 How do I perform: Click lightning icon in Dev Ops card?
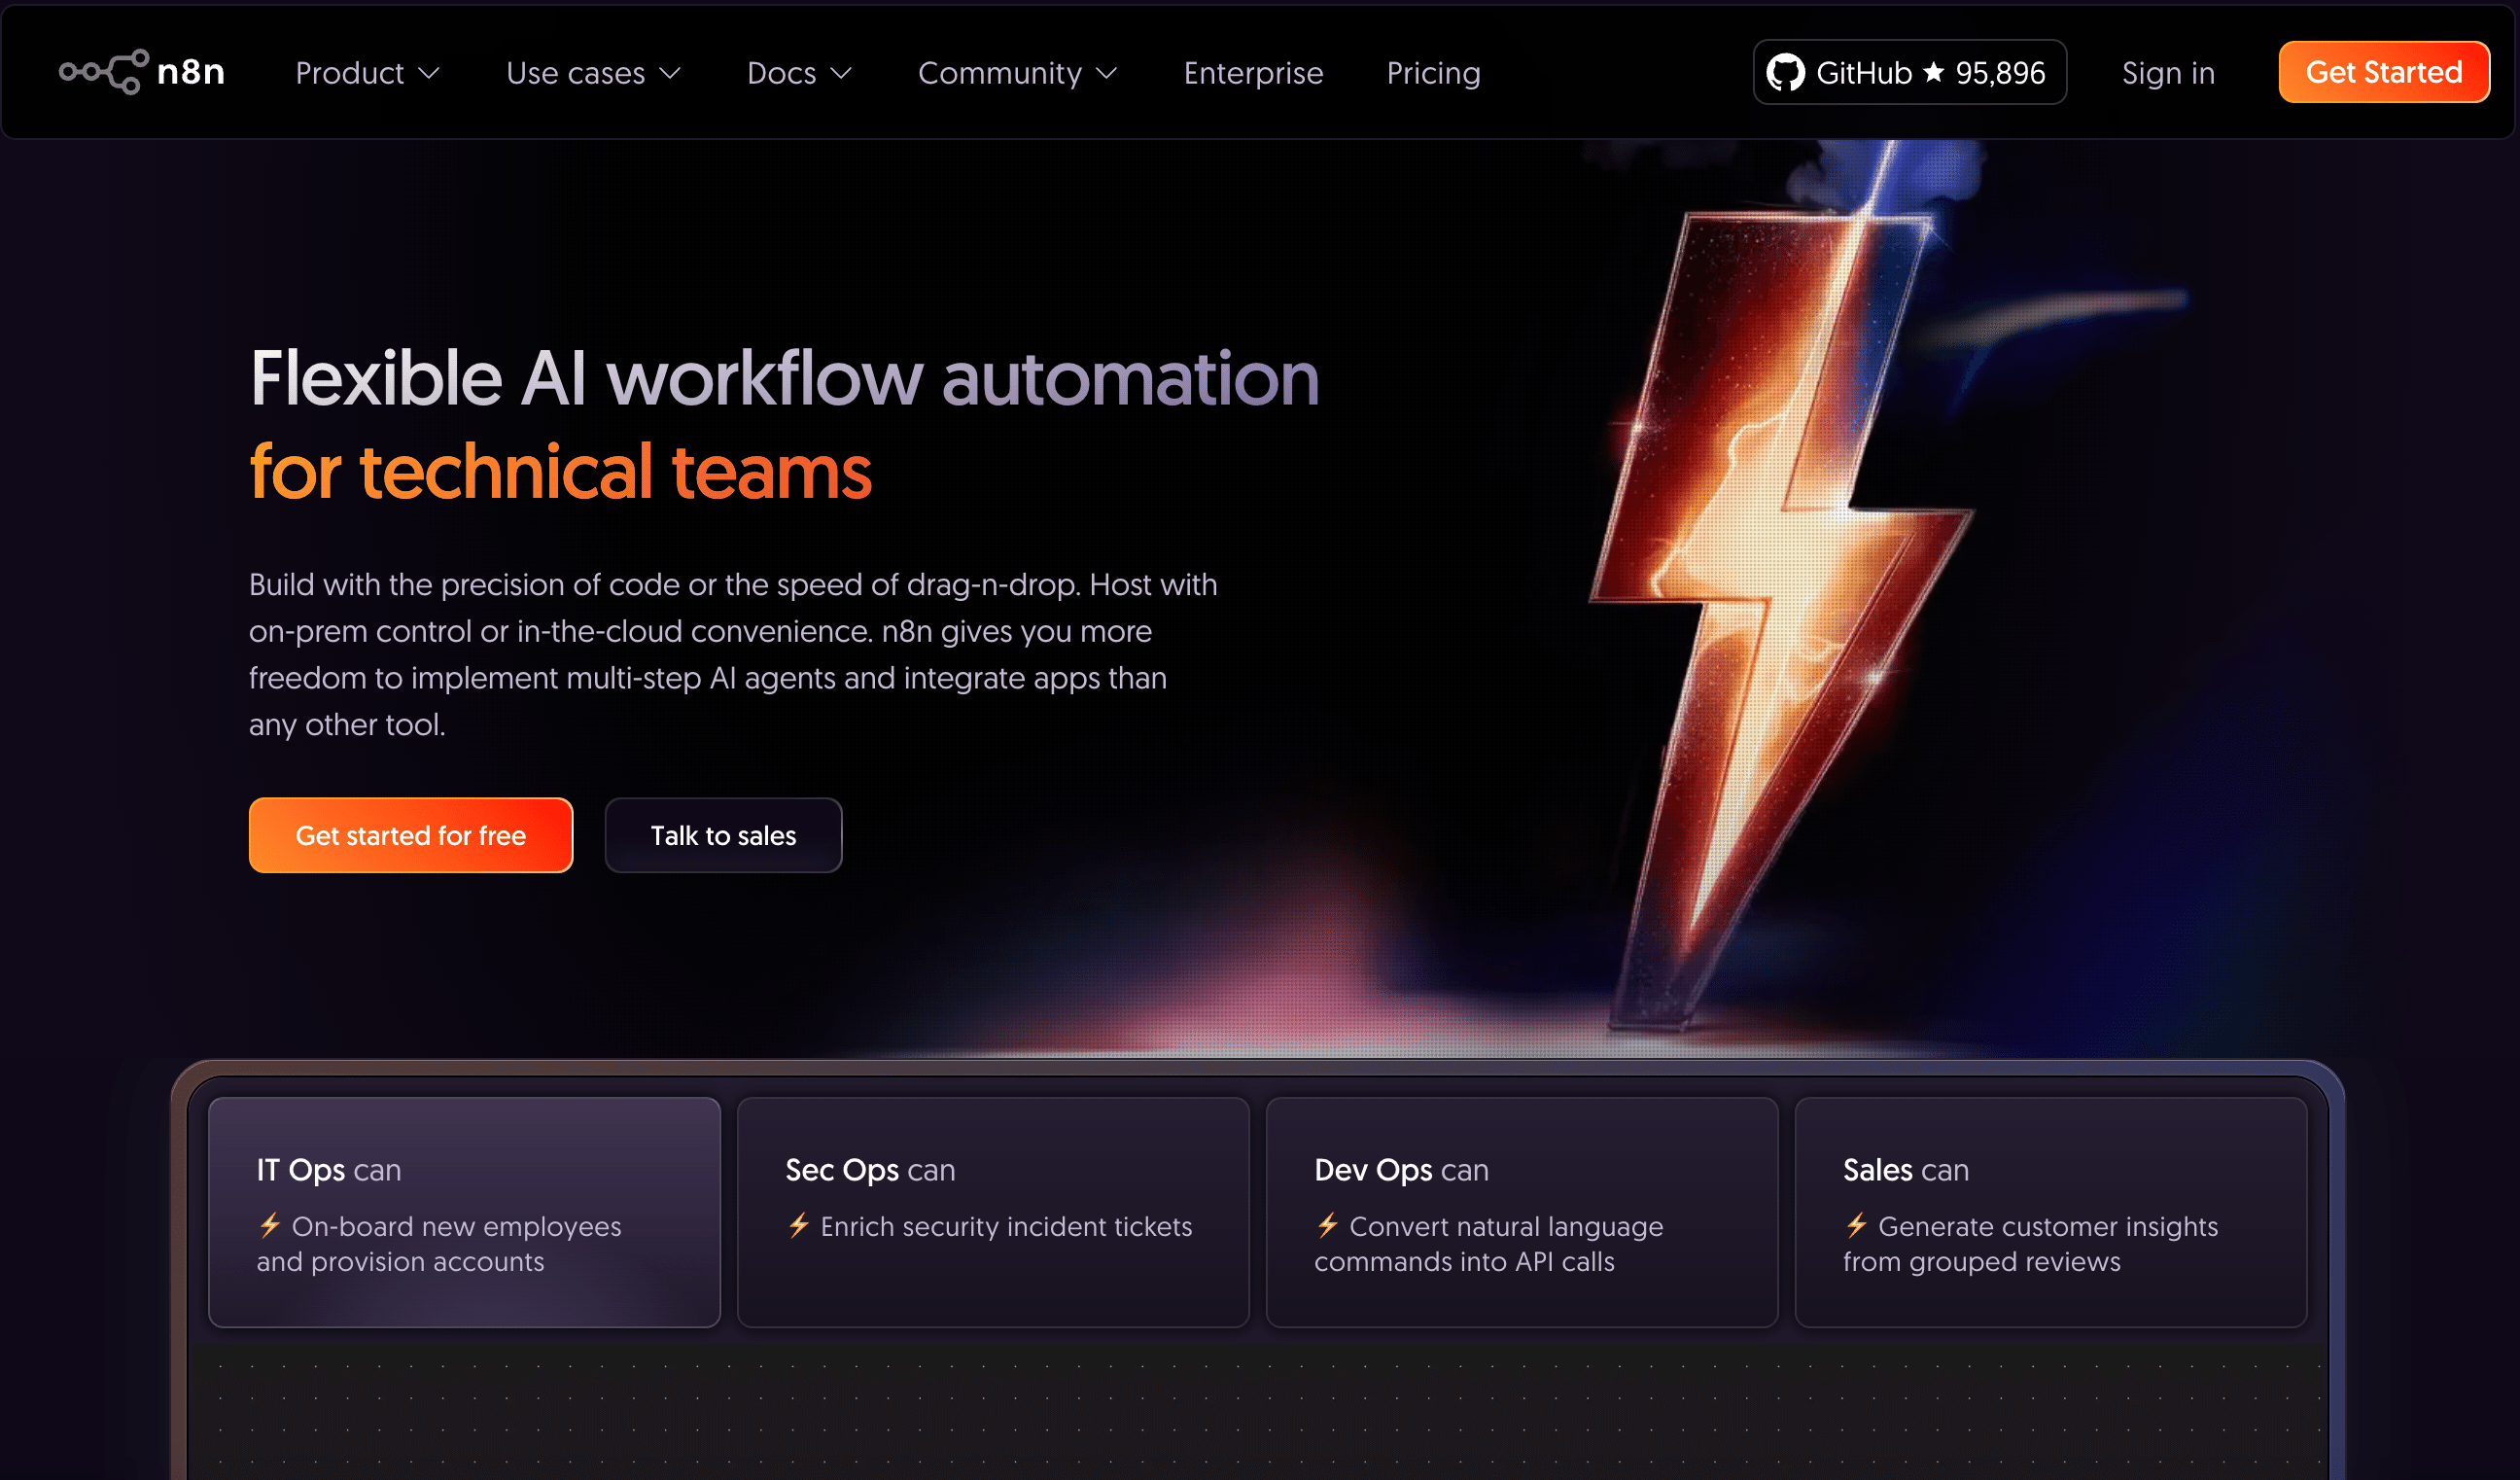[1327, 1225]
